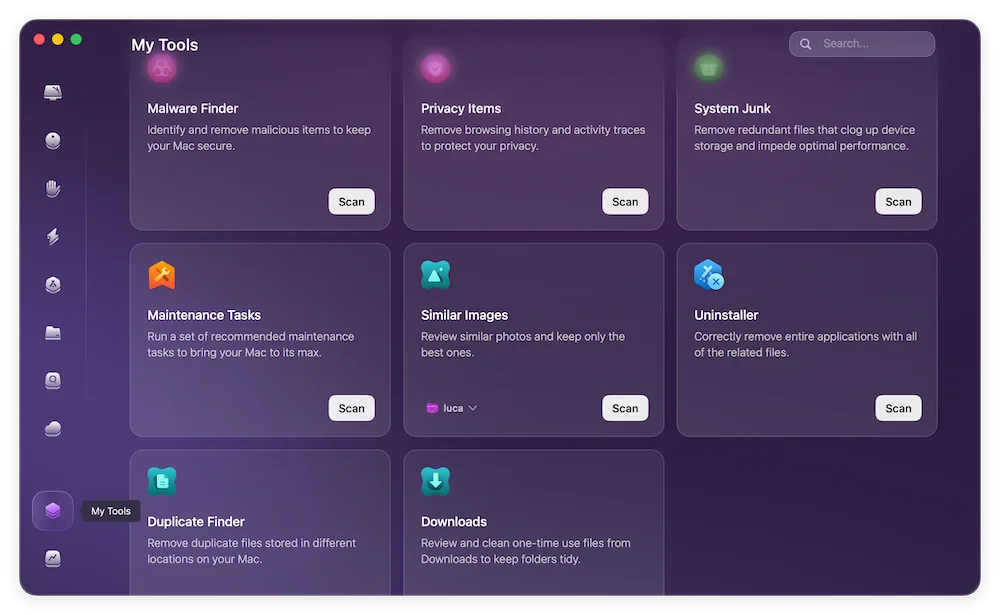
Task: Select the lightning bolt performance icon
Action: click(53, 236)
